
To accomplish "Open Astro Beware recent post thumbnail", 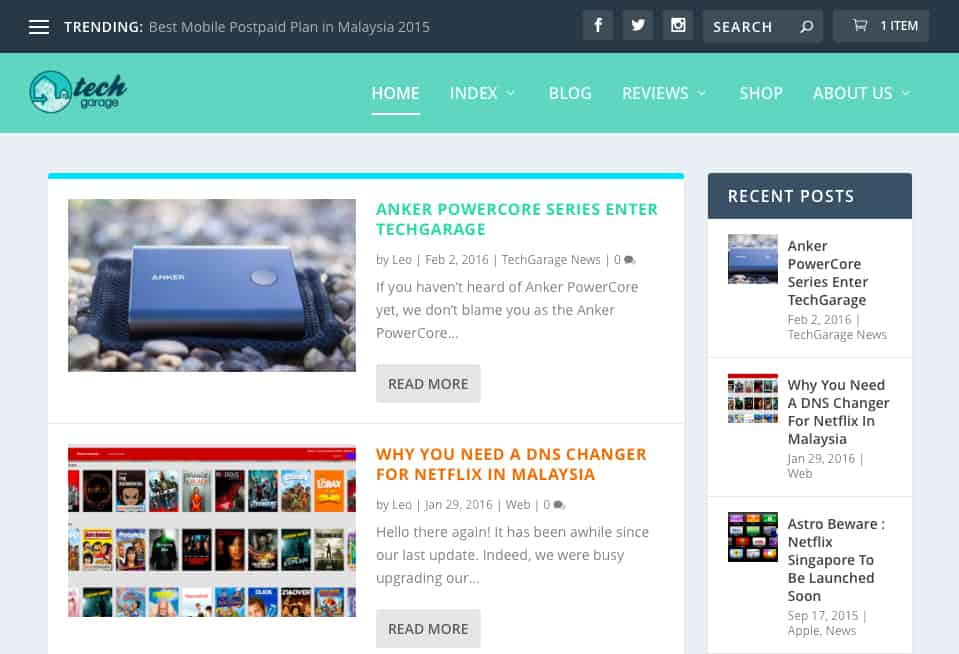I will 753,537.
